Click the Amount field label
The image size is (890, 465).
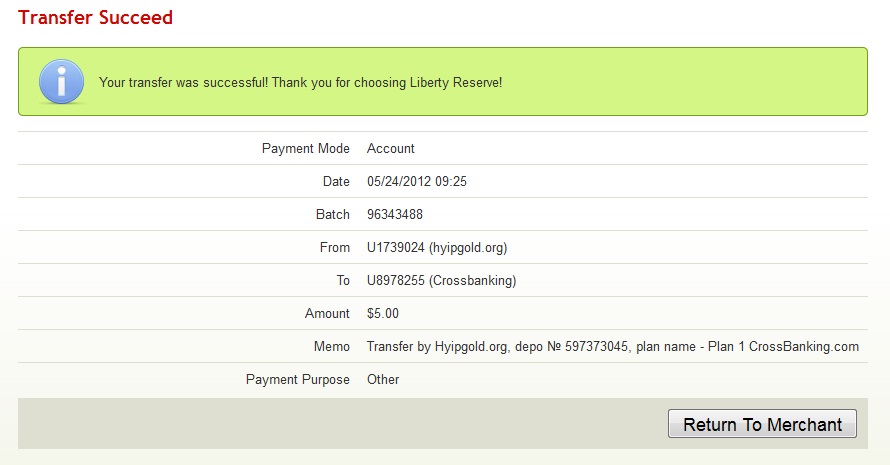(x=327, y=314)
